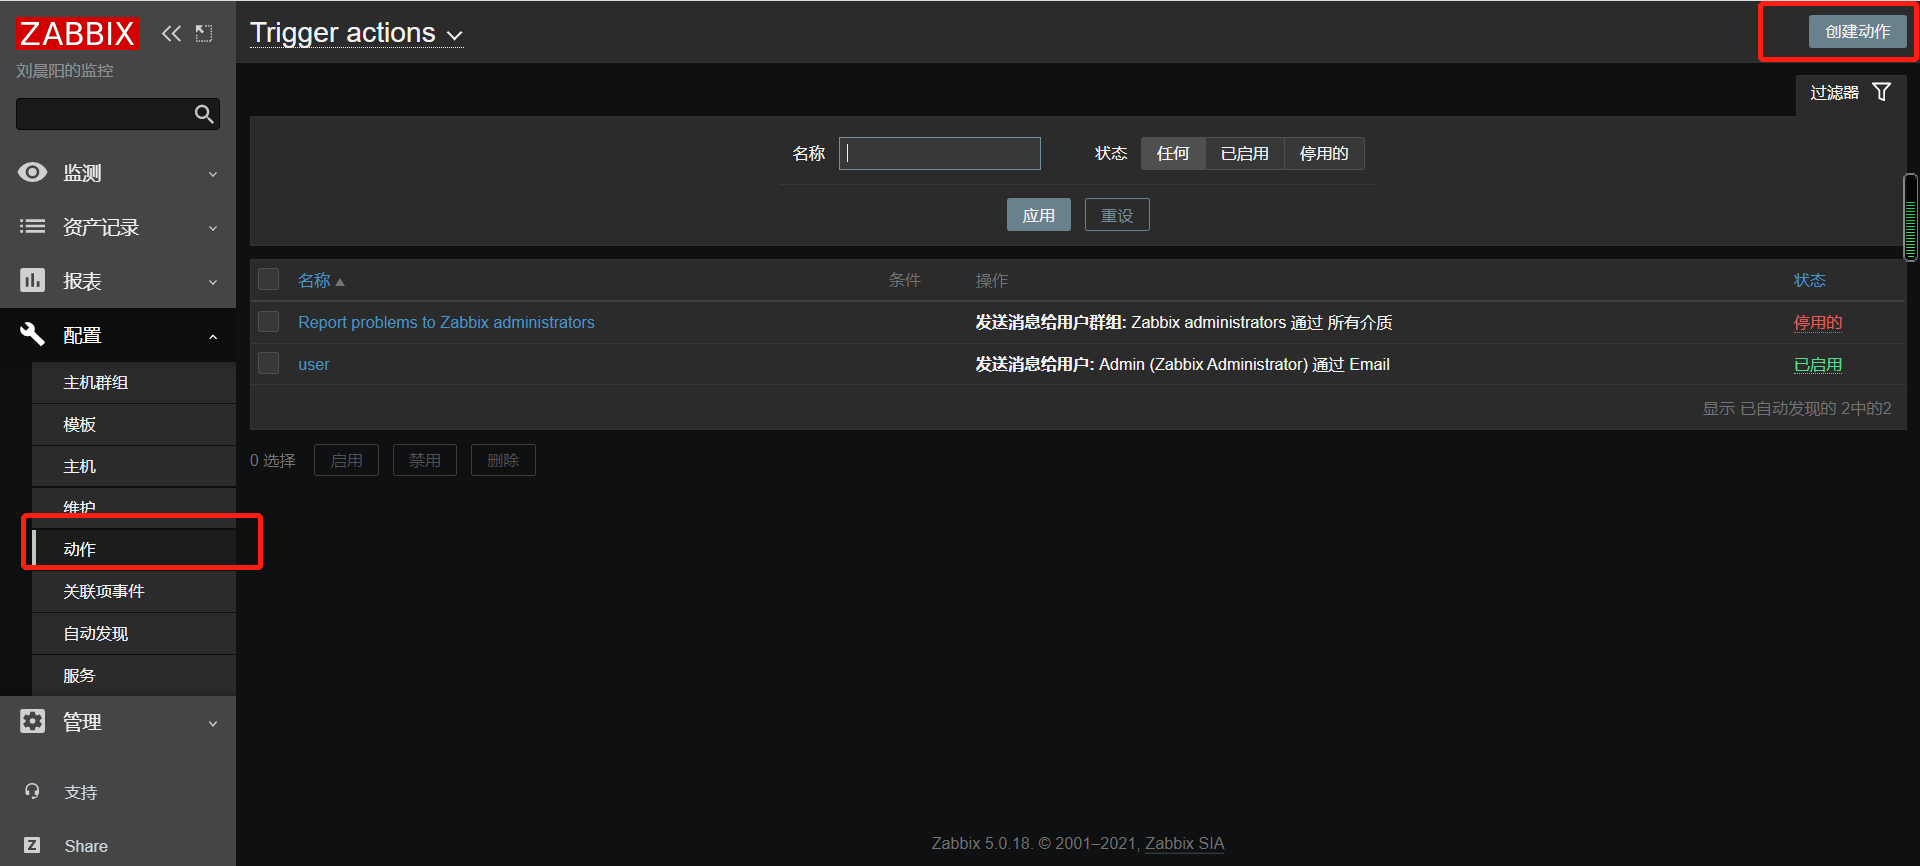
Task: Open the Share link in sidebar
Action: [86, 846]
